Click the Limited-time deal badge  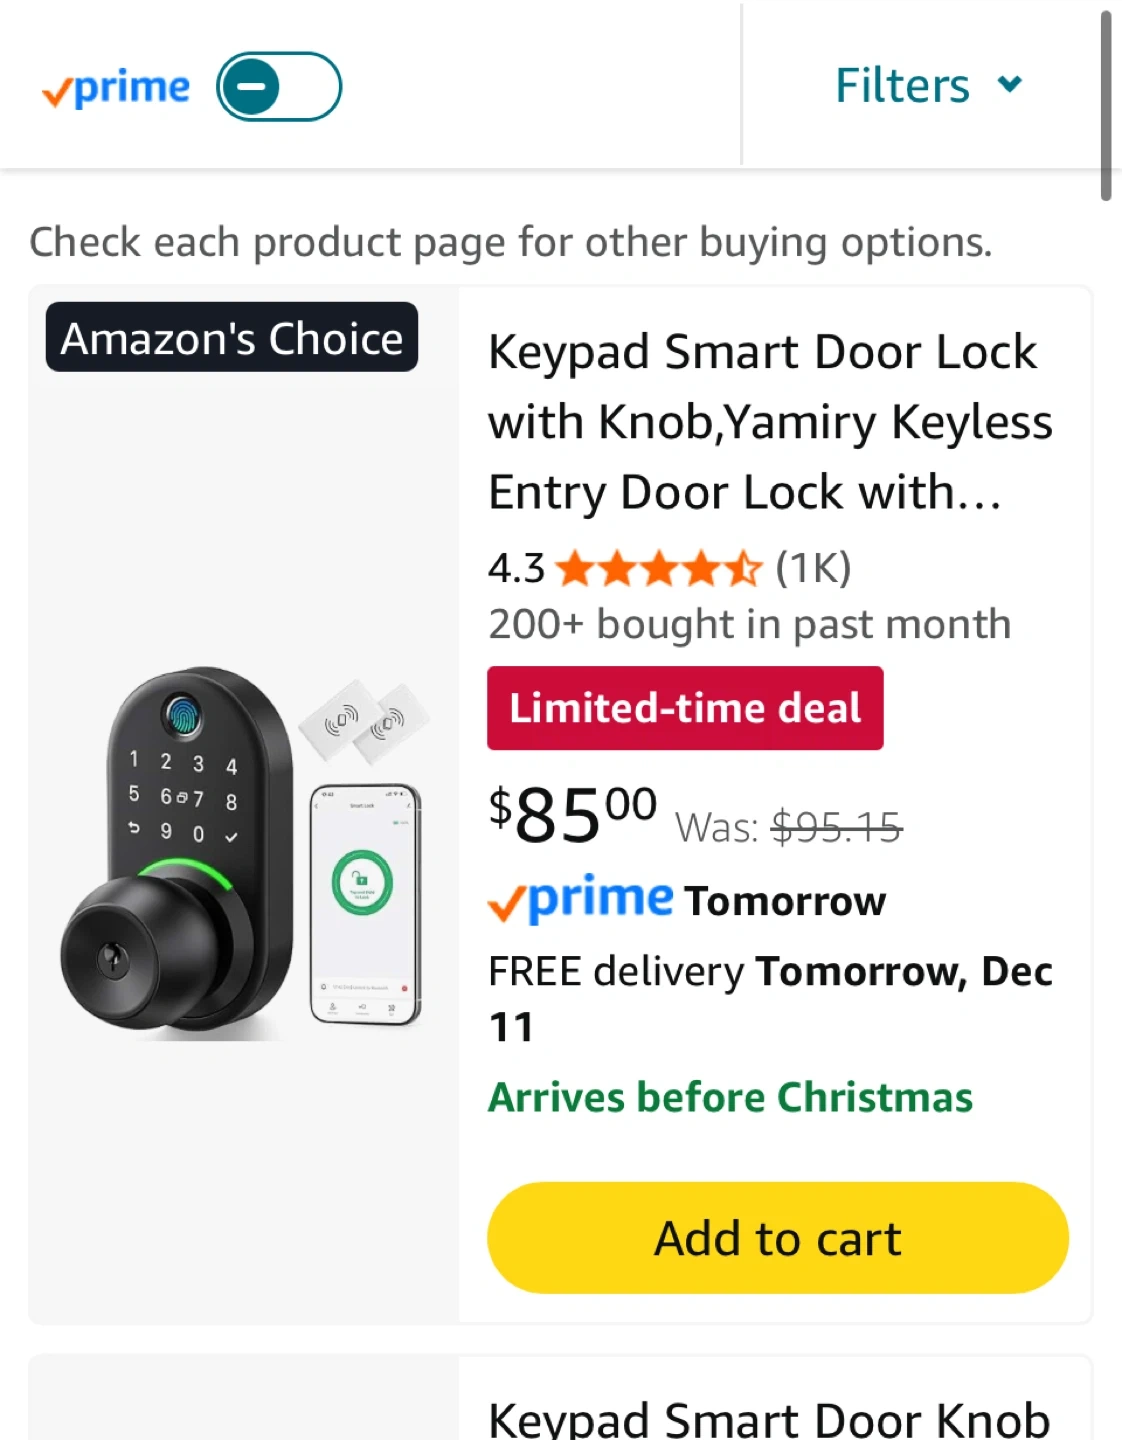click(685, 708)
